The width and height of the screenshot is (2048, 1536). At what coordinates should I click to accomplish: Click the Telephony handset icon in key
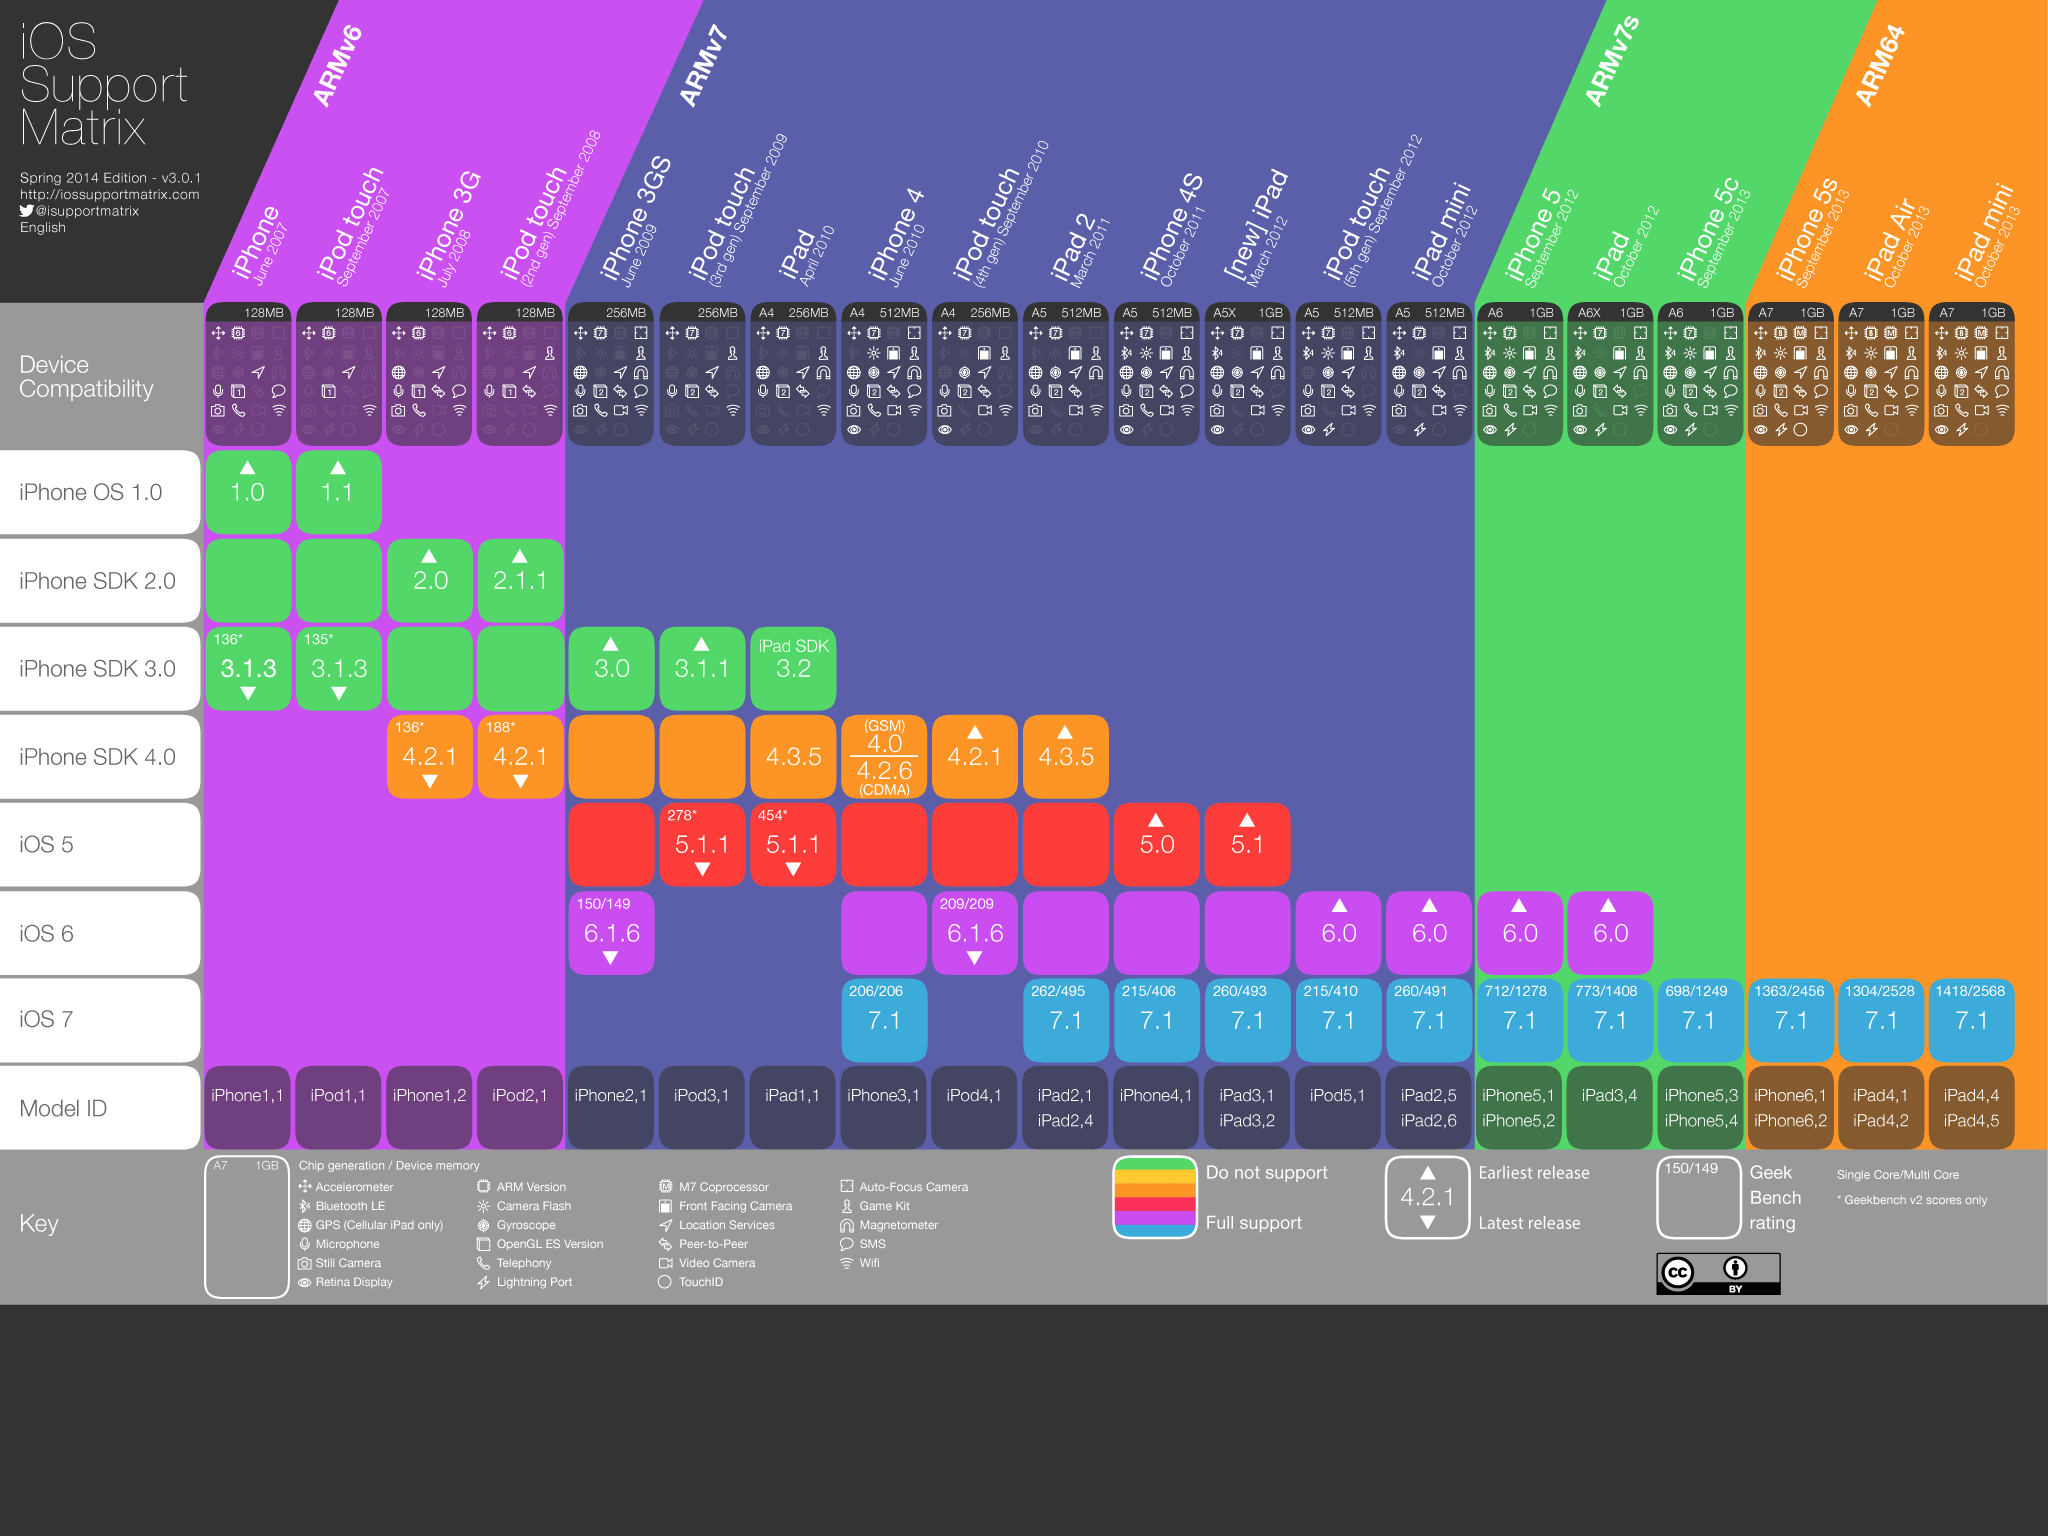coord(484,1262)
